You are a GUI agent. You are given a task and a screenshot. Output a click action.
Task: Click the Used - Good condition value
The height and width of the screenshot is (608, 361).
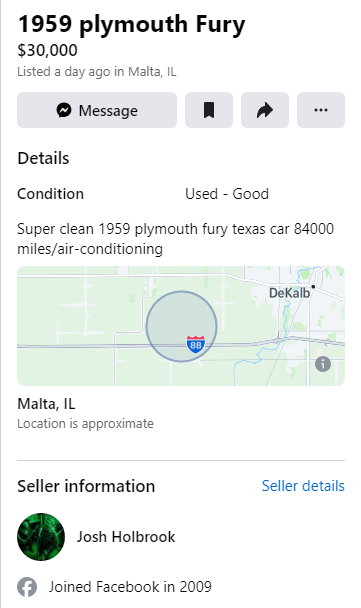click(x=227, y=194)
